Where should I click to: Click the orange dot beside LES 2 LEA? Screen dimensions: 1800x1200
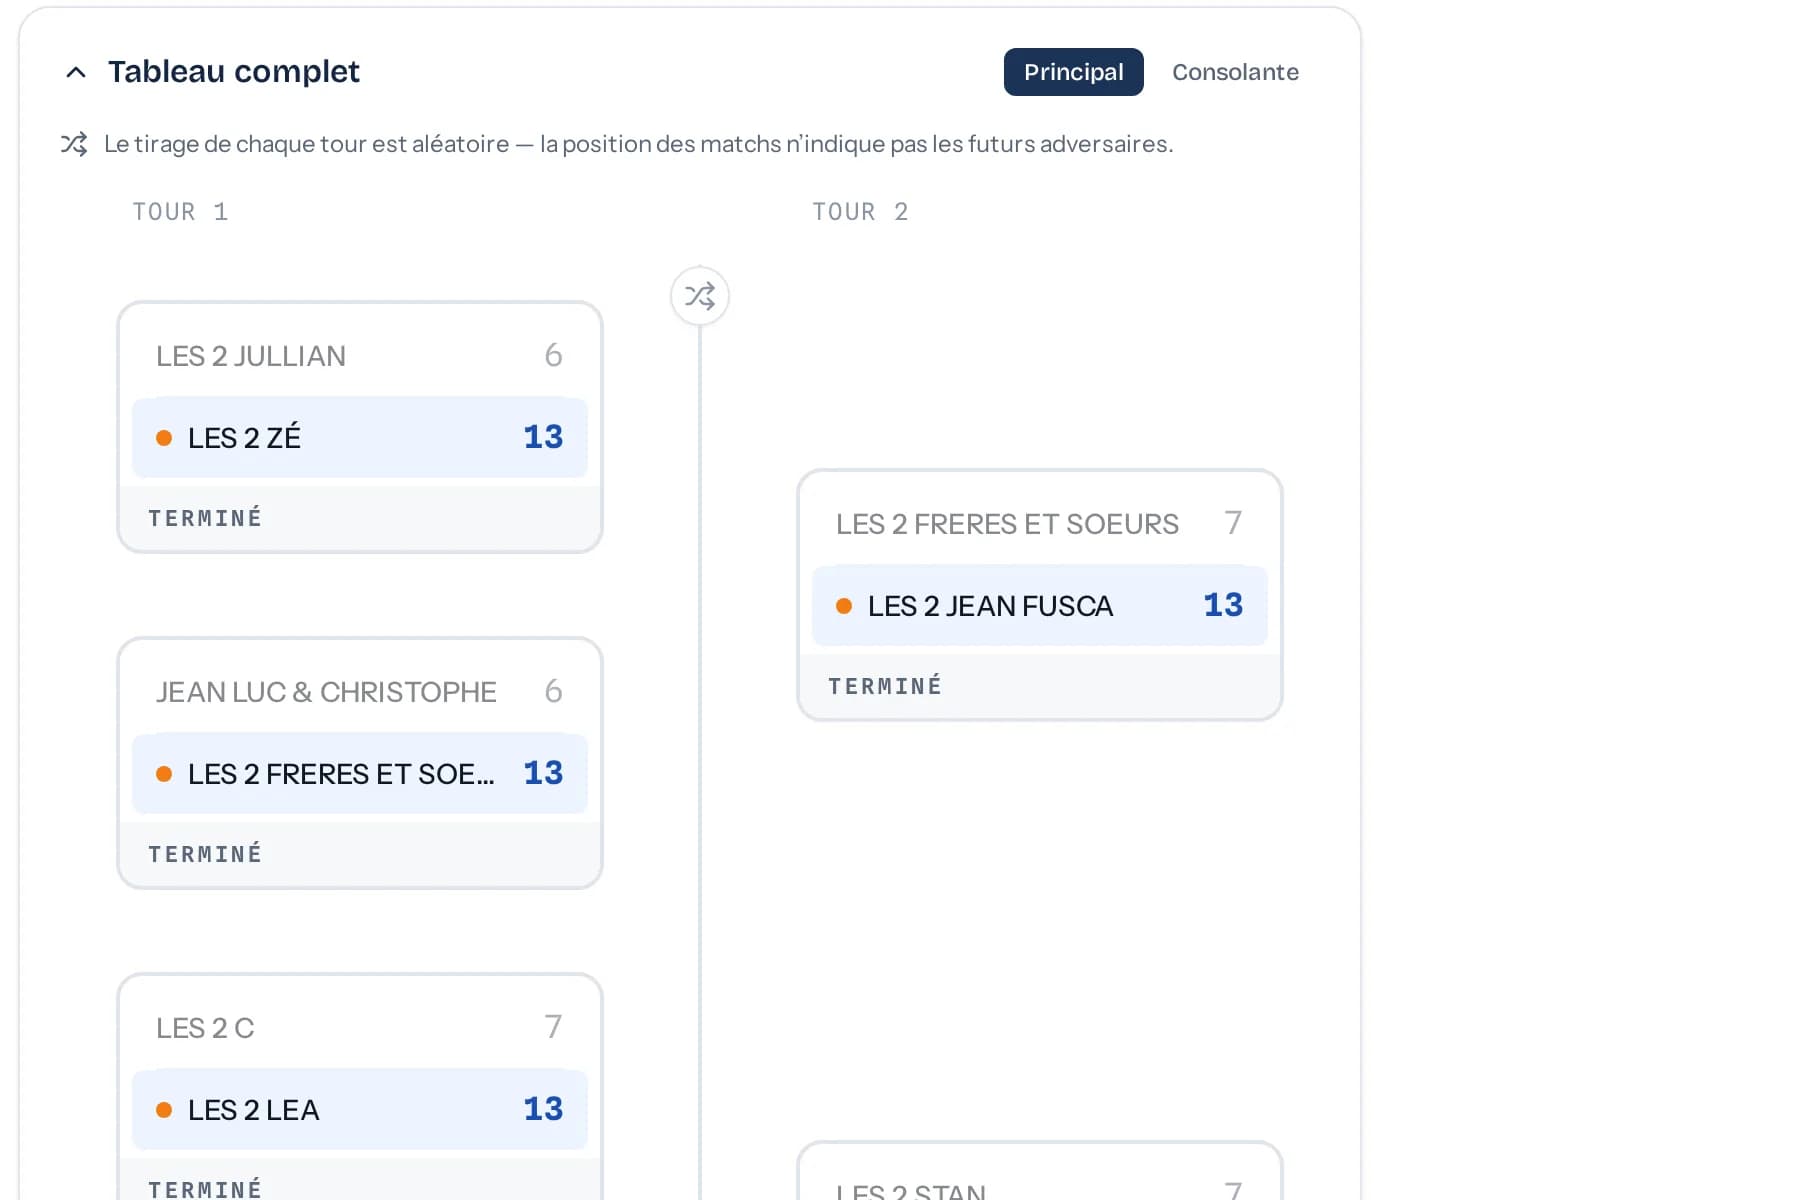164,1110
